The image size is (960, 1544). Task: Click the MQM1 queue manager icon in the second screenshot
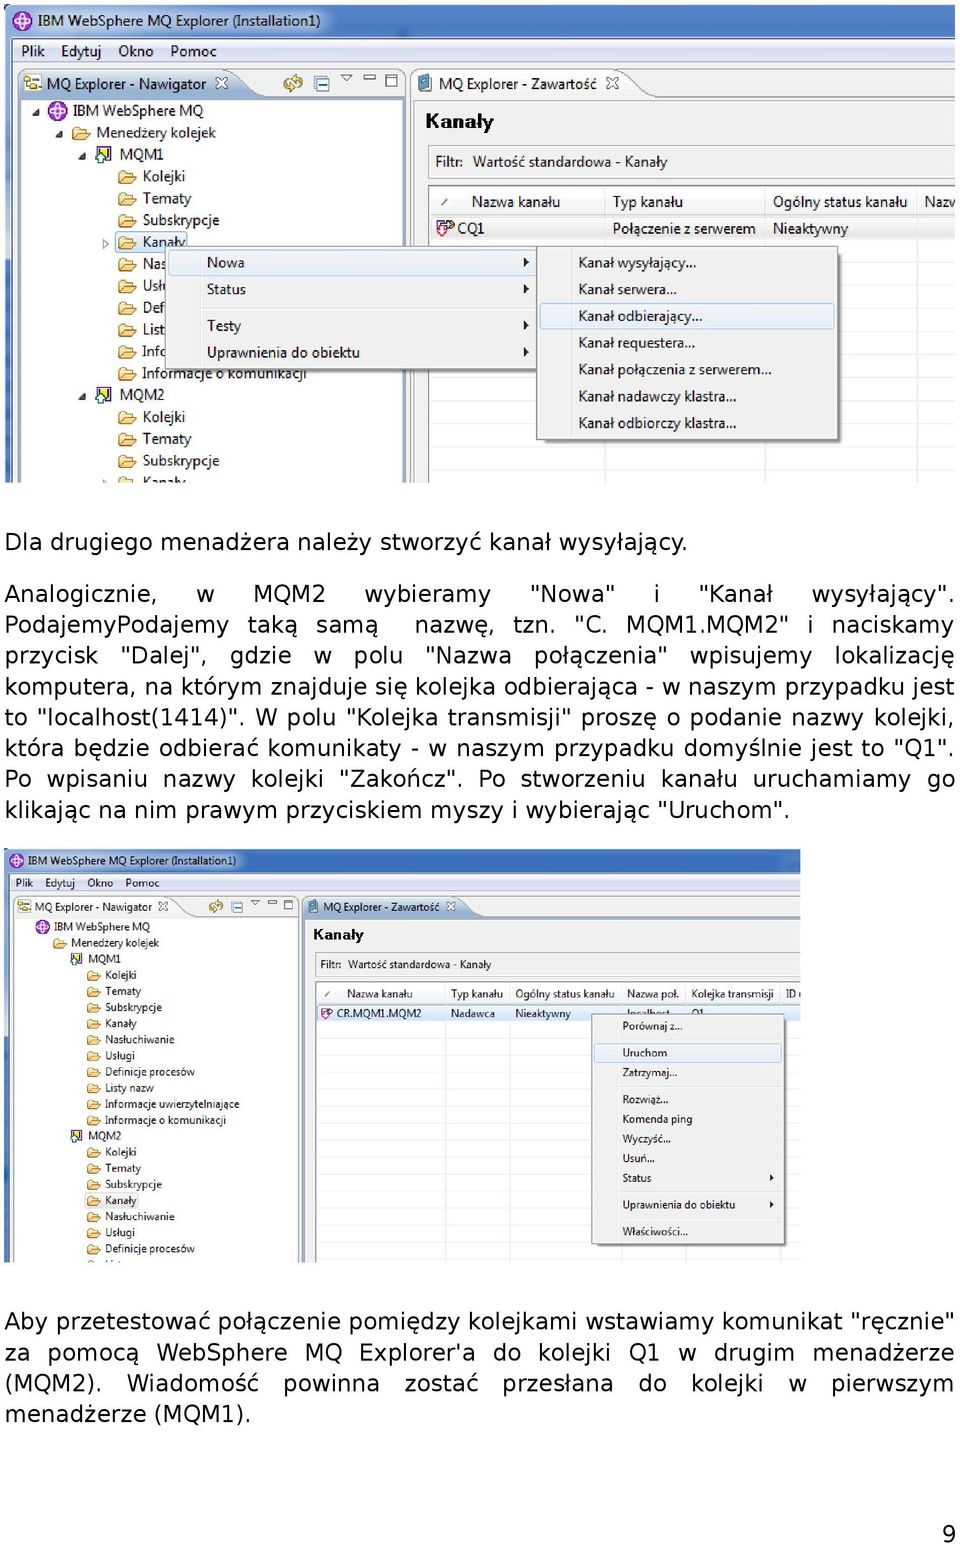click(x=77, y=959)
